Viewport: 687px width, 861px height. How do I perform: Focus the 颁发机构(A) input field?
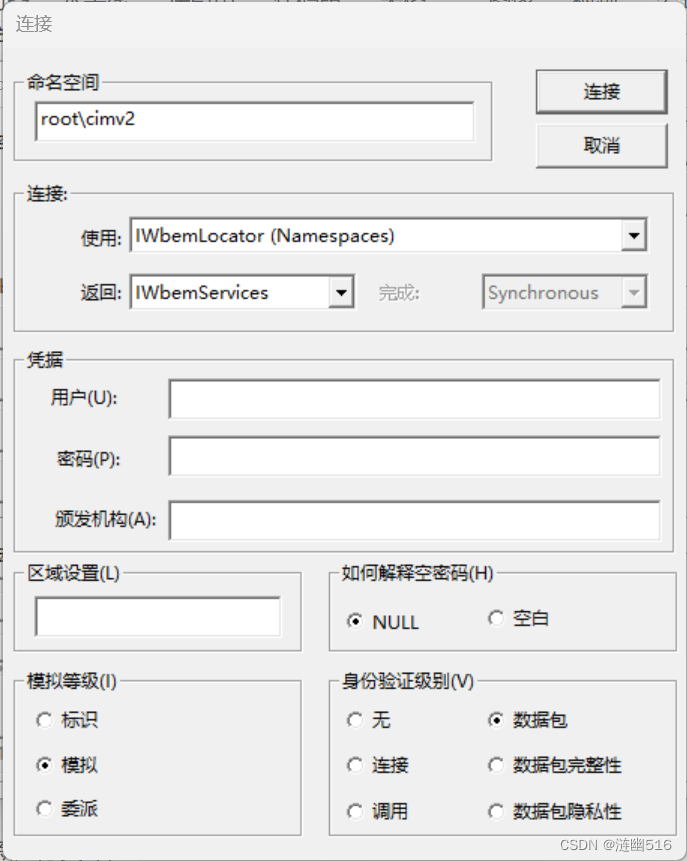click(x=415, y=520)
